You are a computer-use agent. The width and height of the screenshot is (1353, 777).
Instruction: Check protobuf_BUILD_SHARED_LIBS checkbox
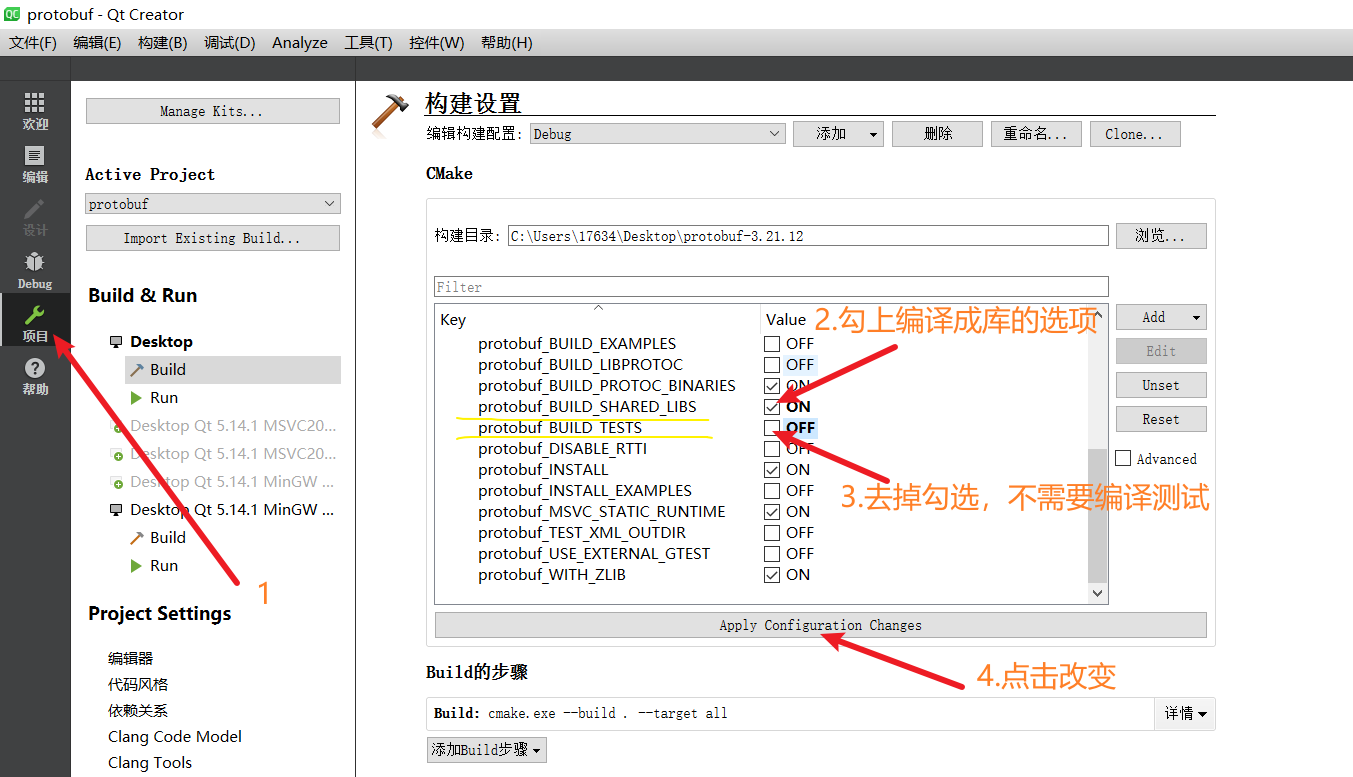point(772,407)
